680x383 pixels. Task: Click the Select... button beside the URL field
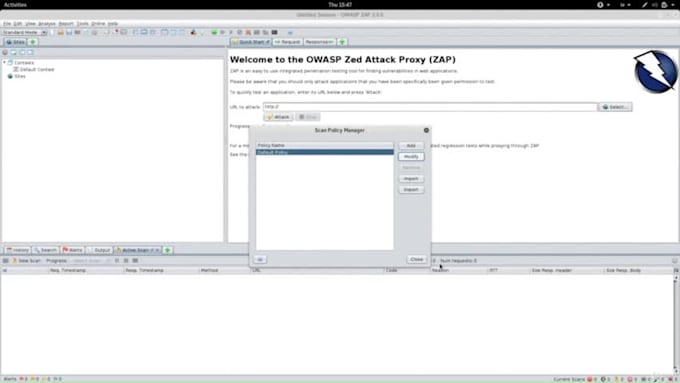click(615, 107)
